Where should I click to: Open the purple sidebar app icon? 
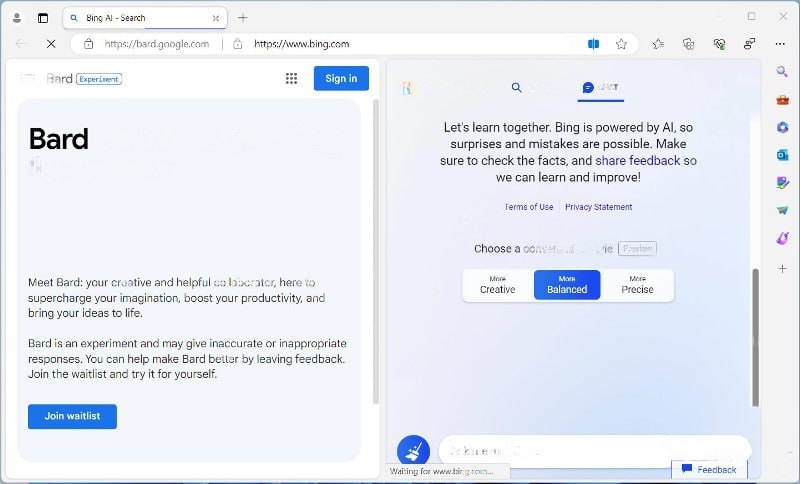pyautogui.click(x=782, y=238)
